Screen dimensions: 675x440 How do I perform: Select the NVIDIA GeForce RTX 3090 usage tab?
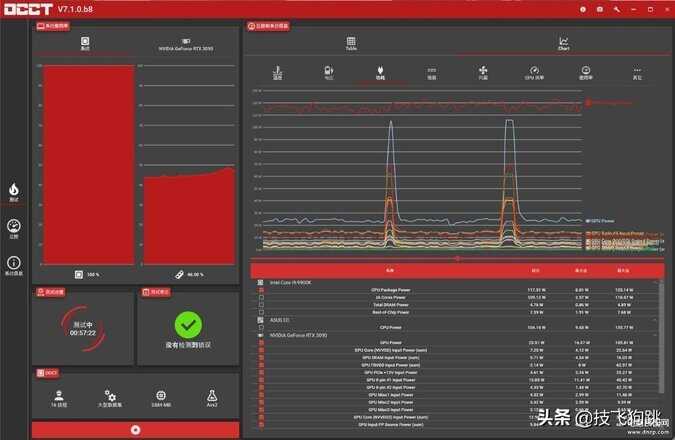point(186,45)
